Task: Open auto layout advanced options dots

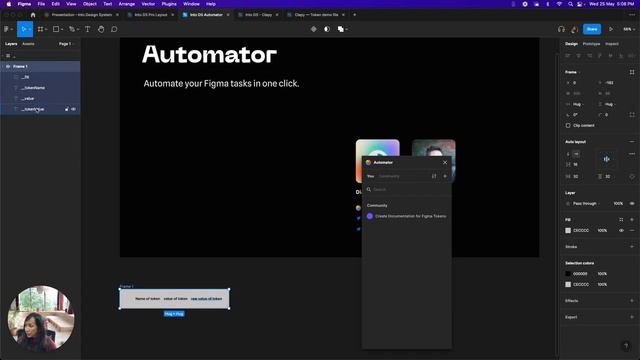Action: pos(632,154)
